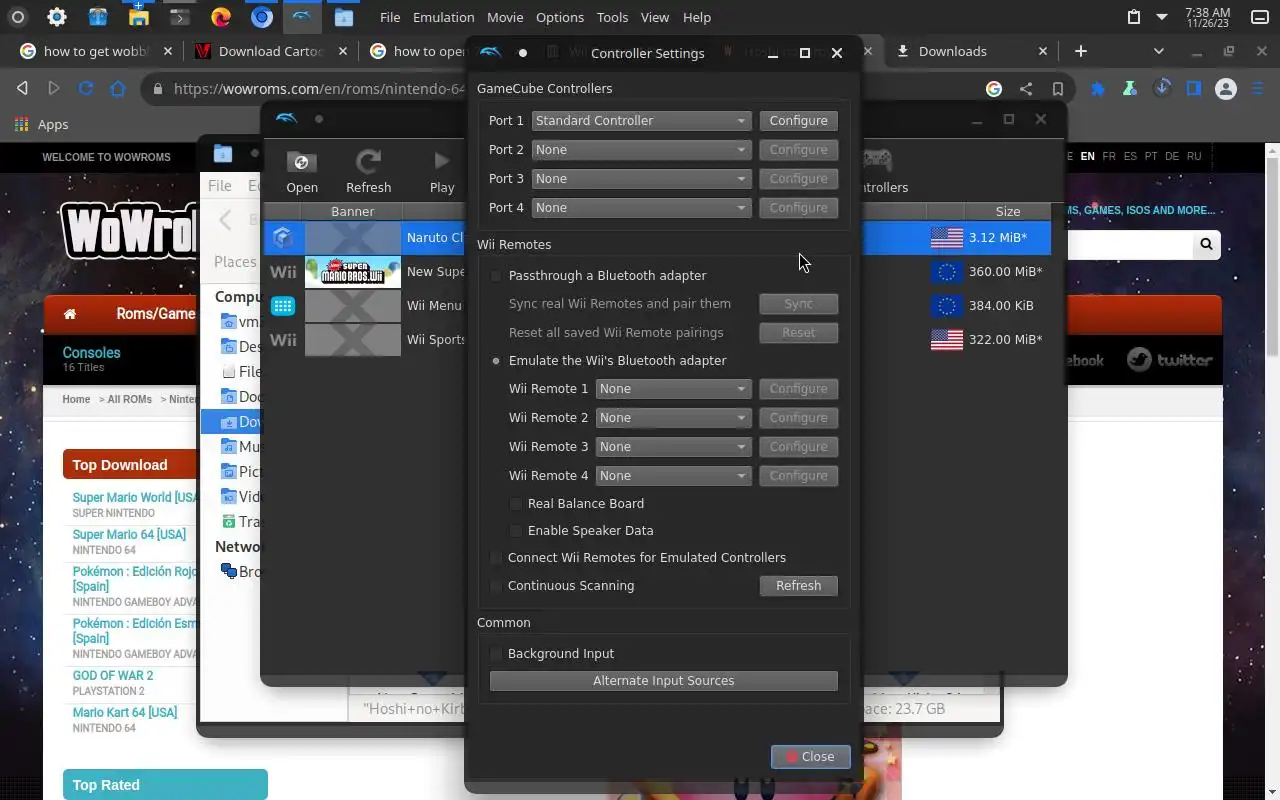Image resolution: width=1280 pixels, height=800 pixels.
Task: Click the browser home button
Action: (x=118, y=88)
